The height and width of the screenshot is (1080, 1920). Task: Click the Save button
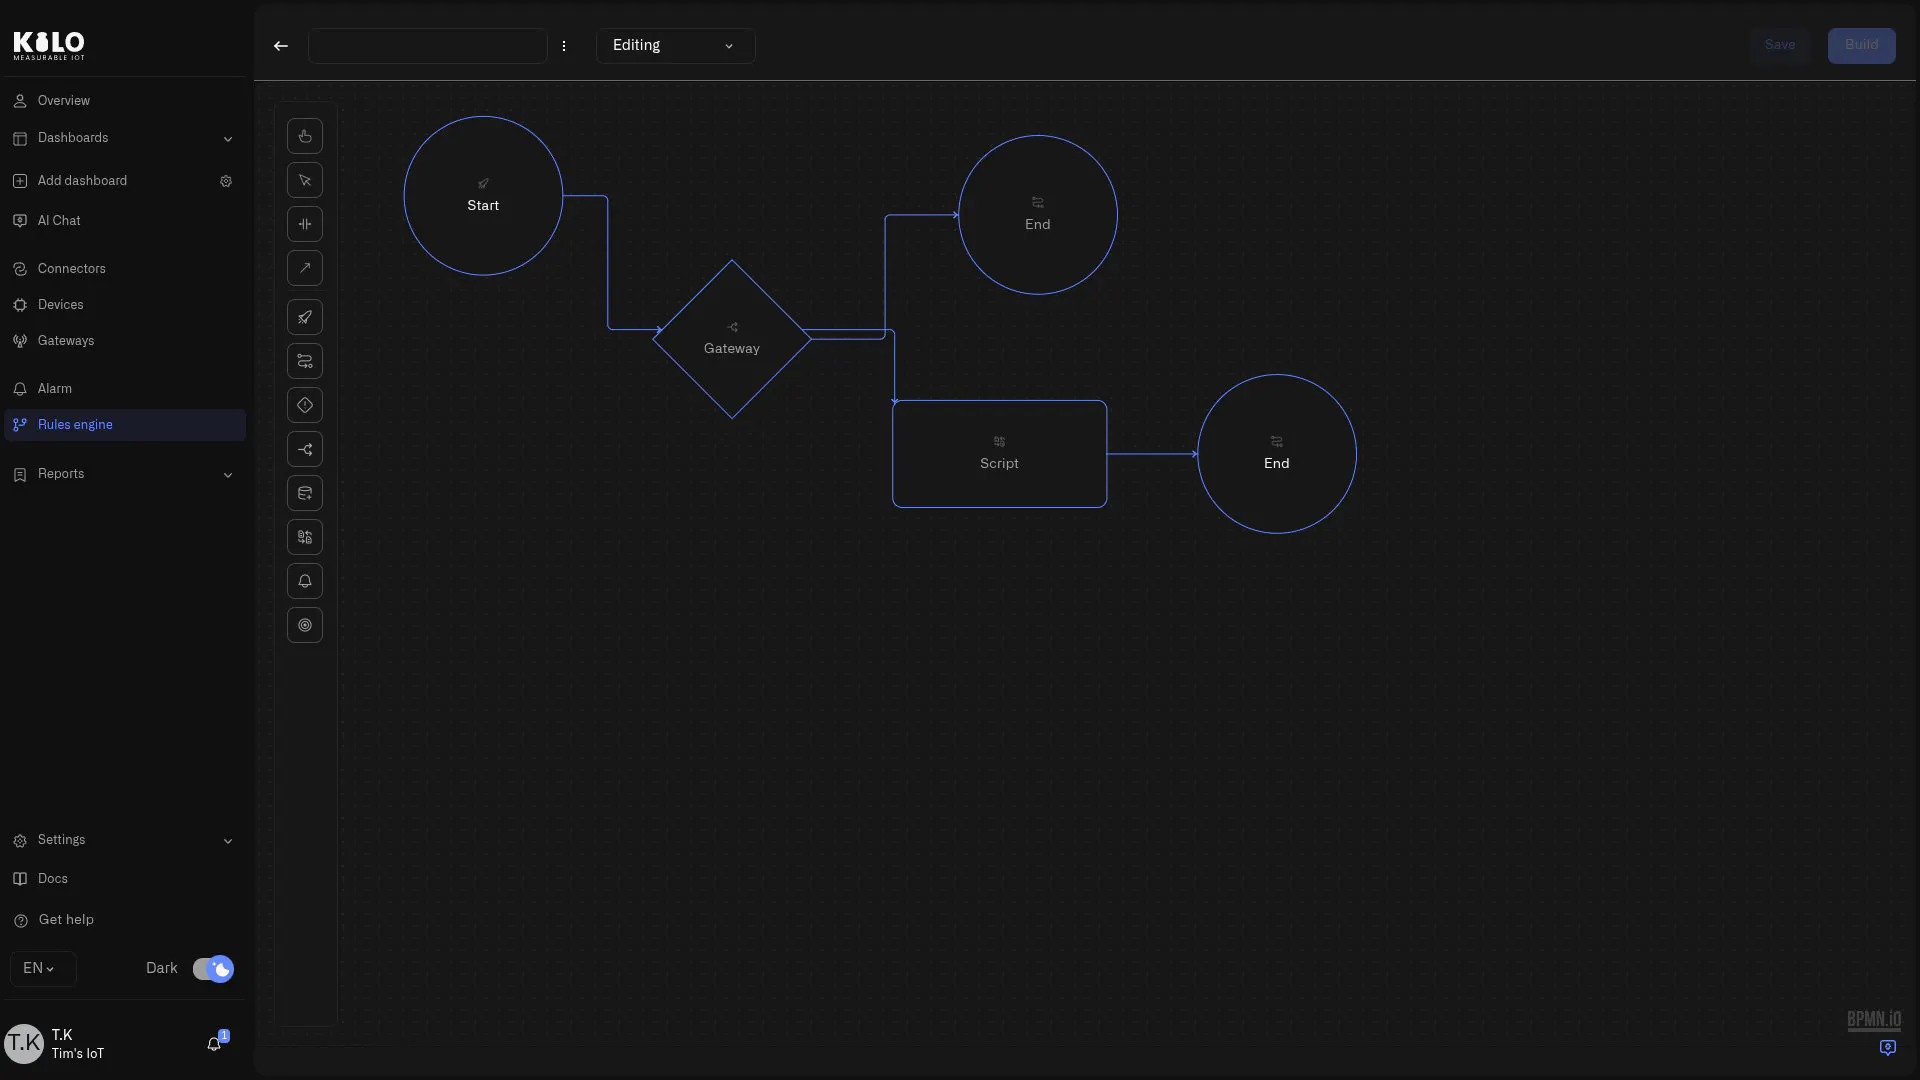pyautogui.click(x=1780, y=45)
